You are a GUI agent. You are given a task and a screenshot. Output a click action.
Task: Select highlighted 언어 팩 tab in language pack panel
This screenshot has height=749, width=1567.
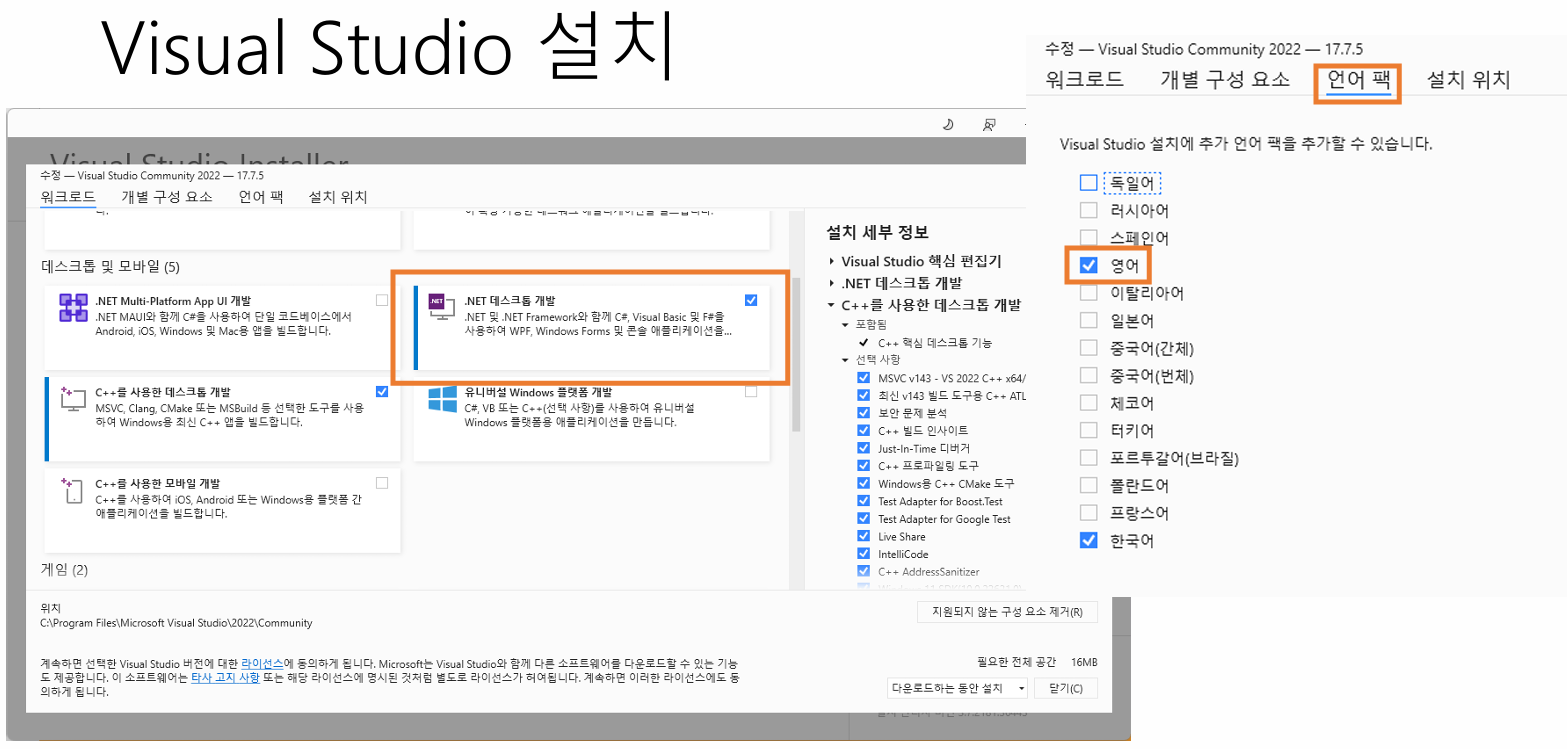point(1358,80)
